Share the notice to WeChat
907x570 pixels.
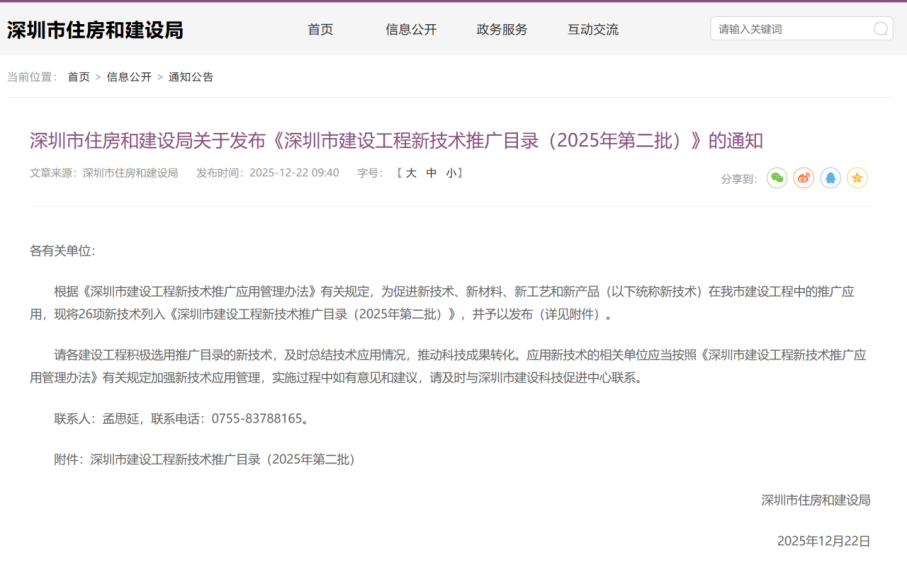[x=777, y=178]
